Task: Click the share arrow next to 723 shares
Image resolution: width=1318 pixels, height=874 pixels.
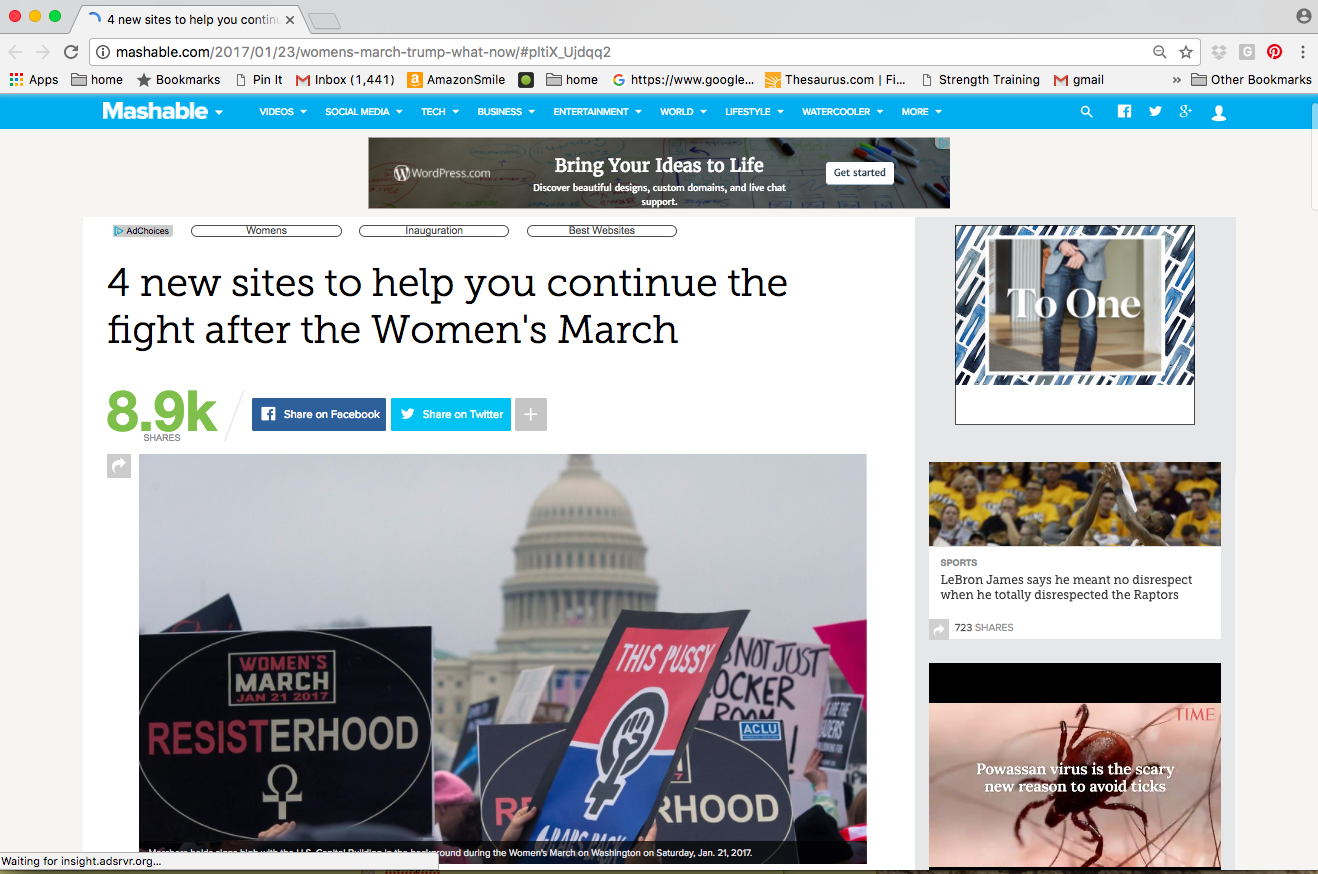Action: pos(939,628)
